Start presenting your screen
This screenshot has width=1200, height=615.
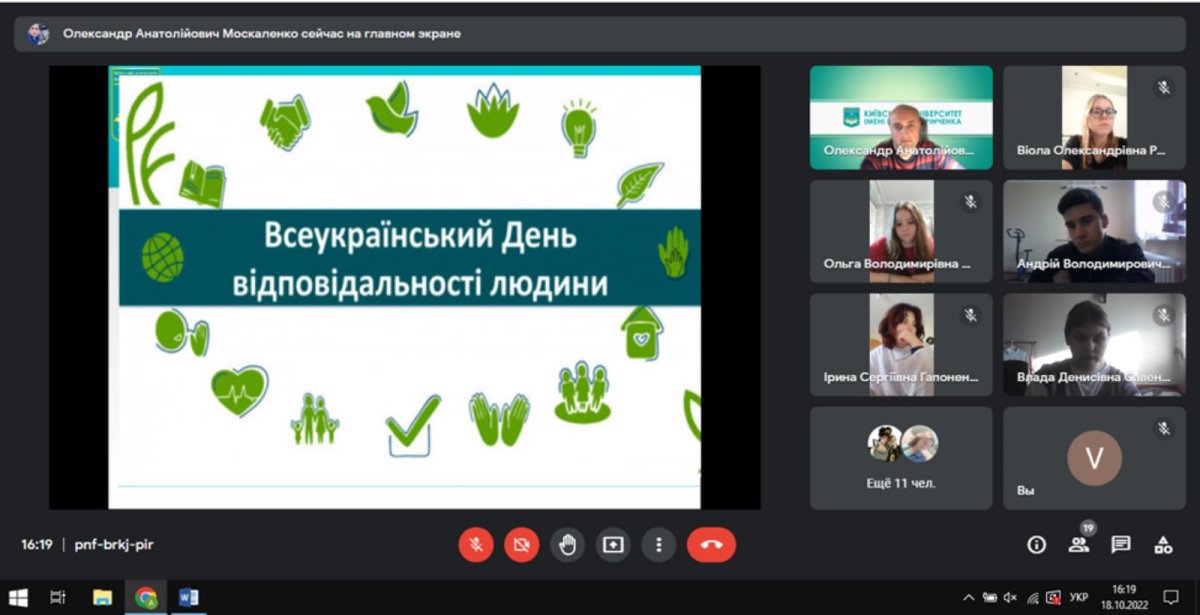pos(613,545)
